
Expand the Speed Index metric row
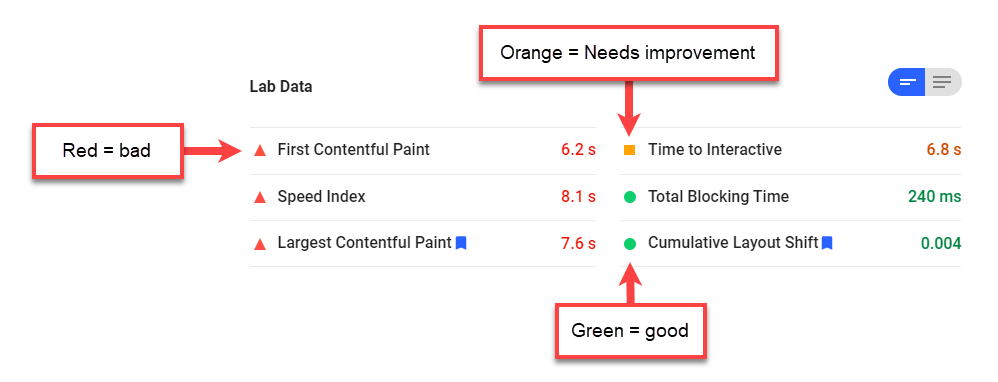[423, 197]
